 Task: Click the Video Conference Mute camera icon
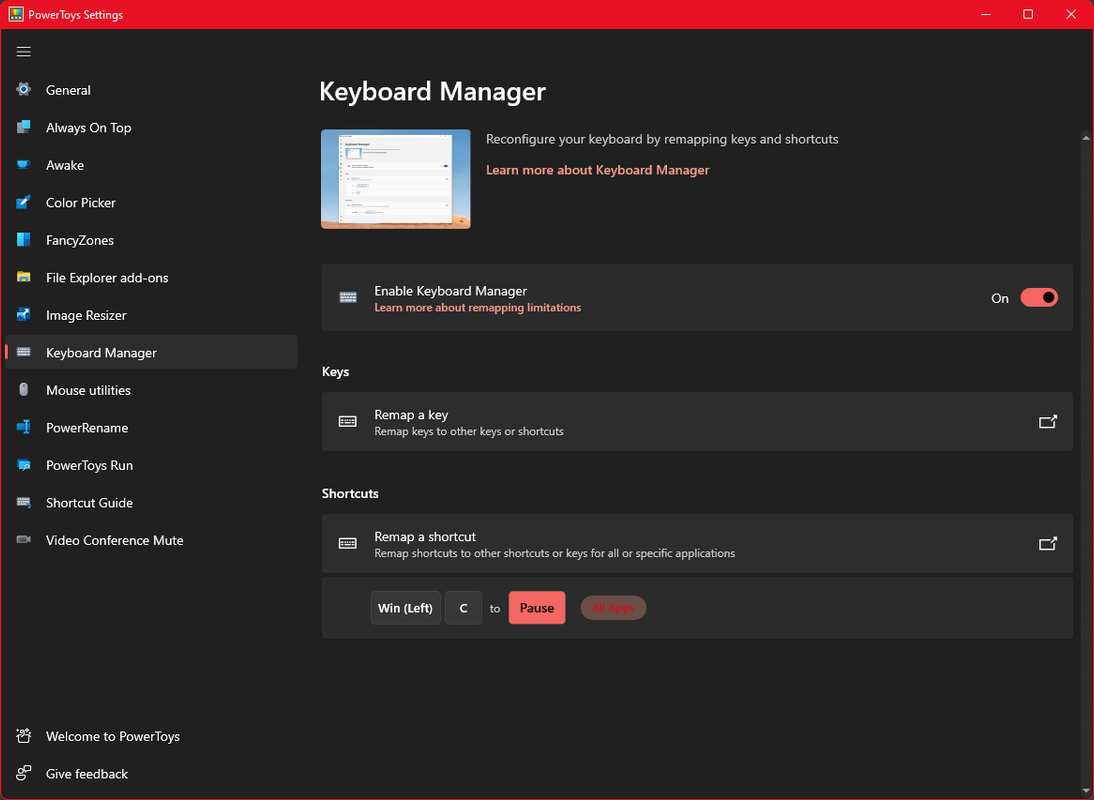click(24, 540)
